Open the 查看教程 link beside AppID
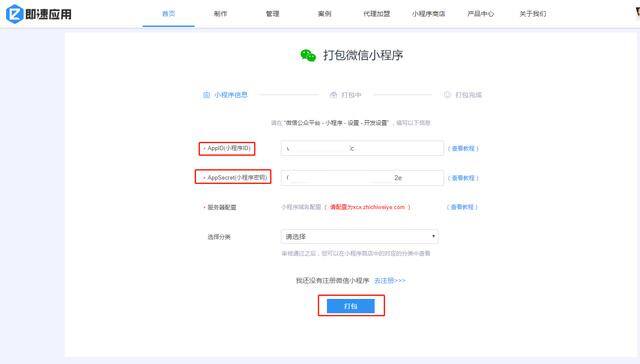The image size is (640, 364). (x=463, y=149)
